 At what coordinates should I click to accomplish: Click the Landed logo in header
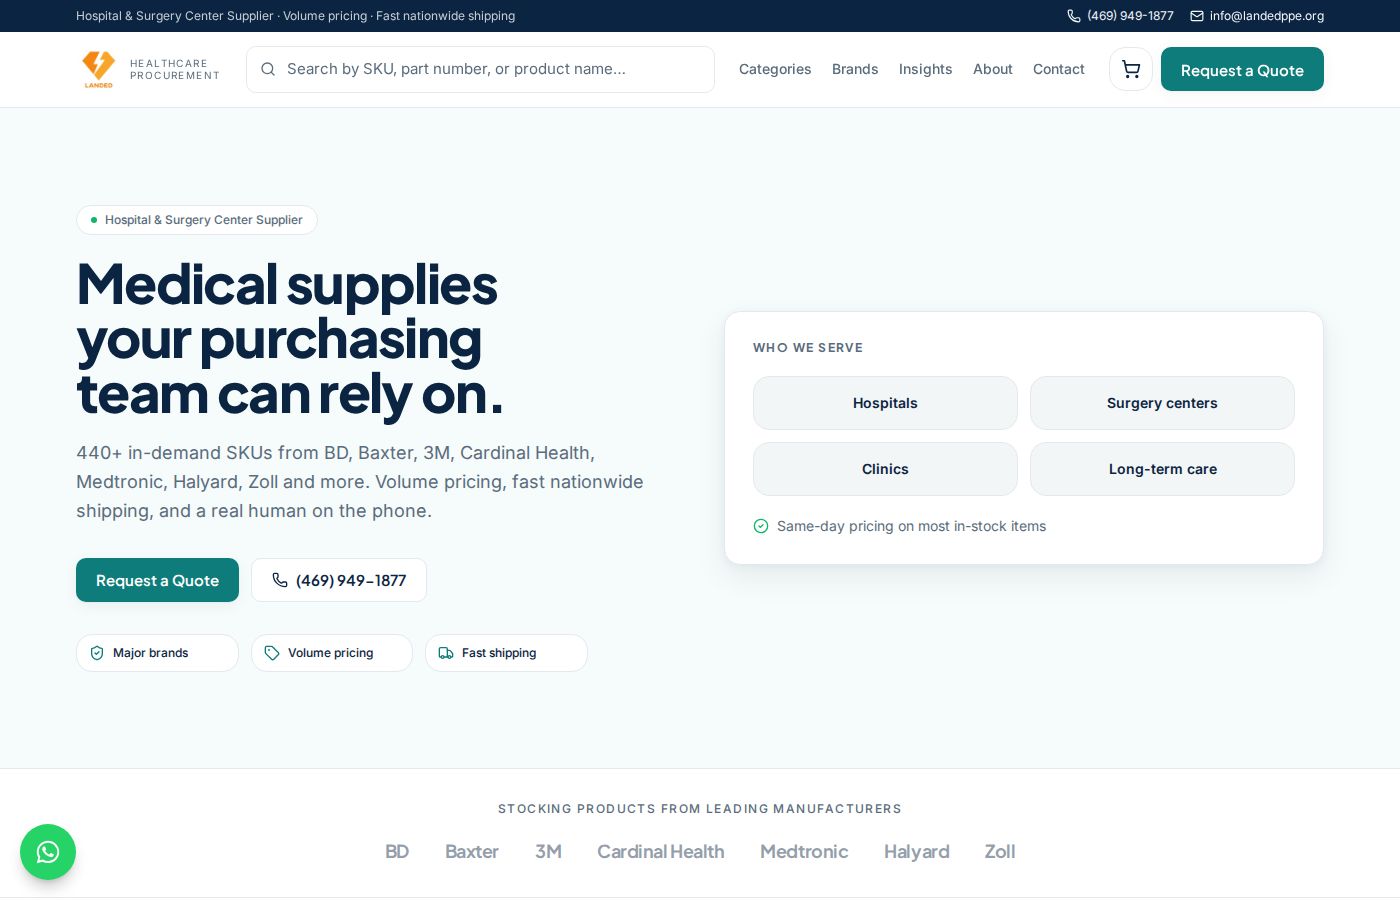tap(98, 69)
